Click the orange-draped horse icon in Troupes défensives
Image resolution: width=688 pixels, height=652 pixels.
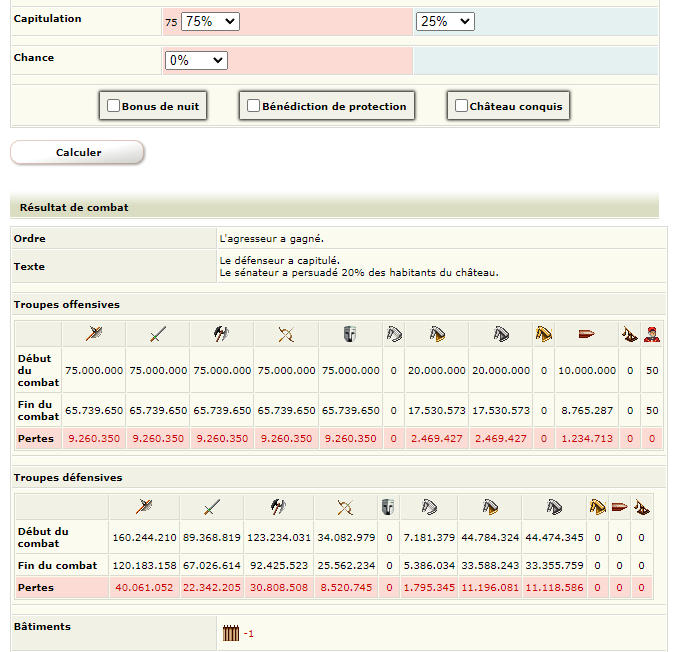pyautogui.click(x=490, y=507)
